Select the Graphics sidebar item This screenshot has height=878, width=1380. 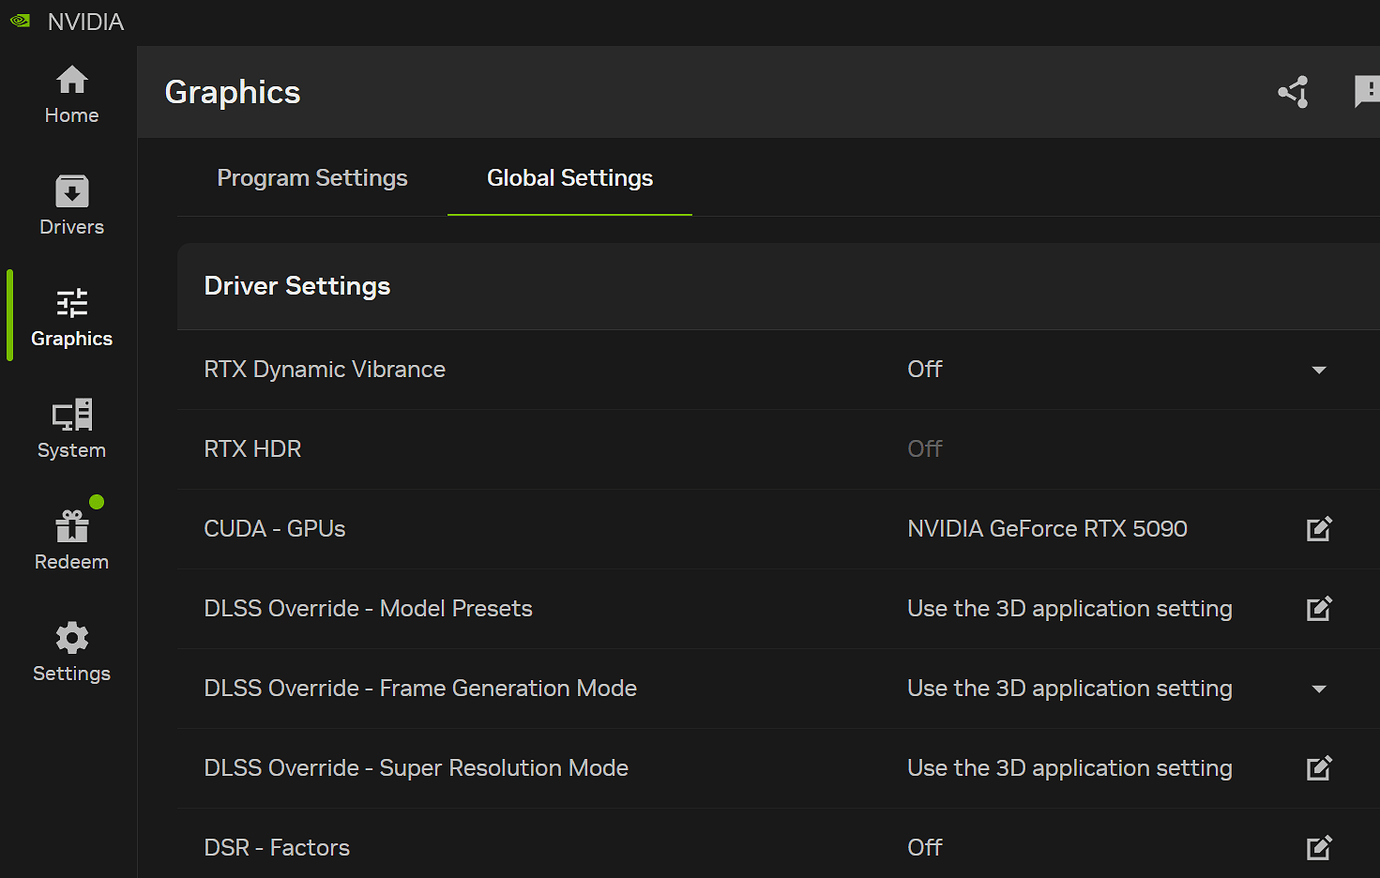pyautogui.click(x=71, y=318)
